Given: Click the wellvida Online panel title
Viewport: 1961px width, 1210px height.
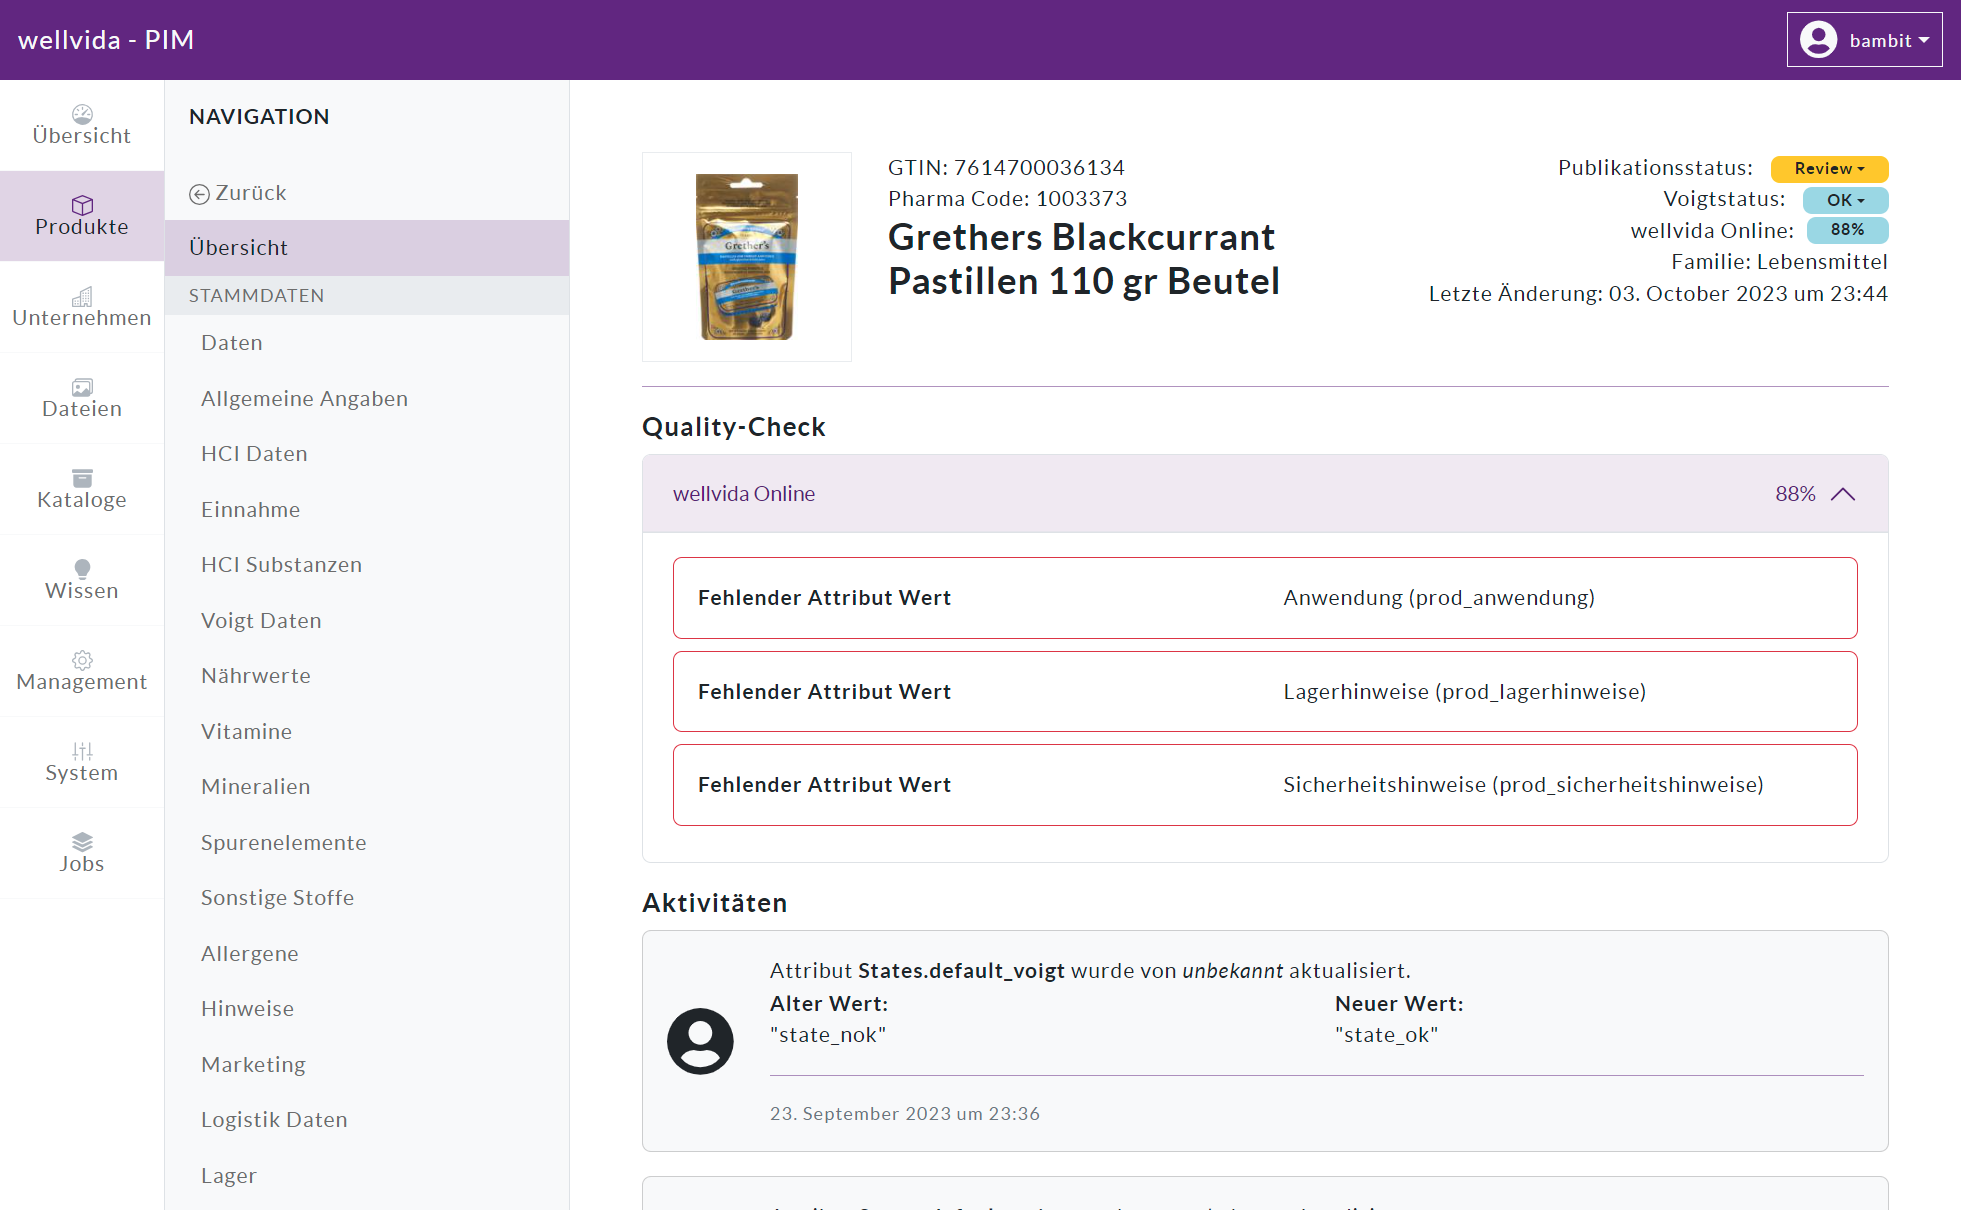Looking at the screenshot, I should click(x=744, y=494).
